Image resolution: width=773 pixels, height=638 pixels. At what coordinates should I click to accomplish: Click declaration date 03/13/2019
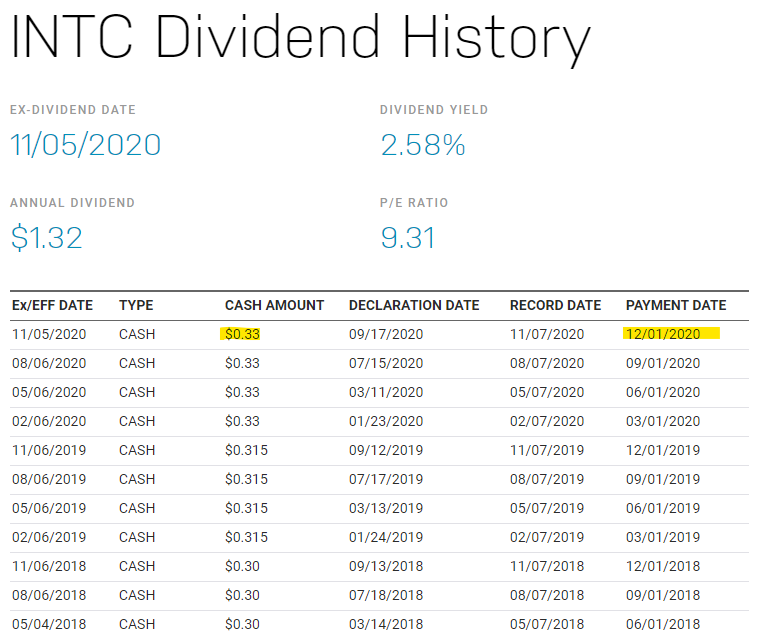pos(386,508)
